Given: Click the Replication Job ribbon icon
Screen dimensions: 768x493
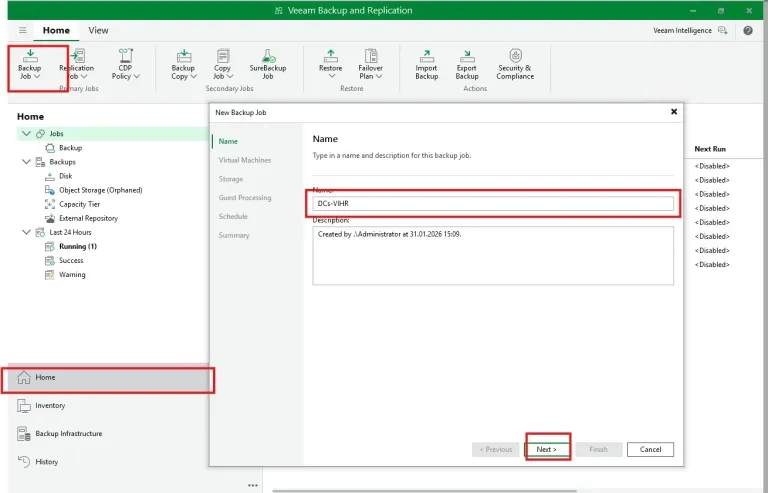Looking at the screenshot, I should (x=76, y=64).
